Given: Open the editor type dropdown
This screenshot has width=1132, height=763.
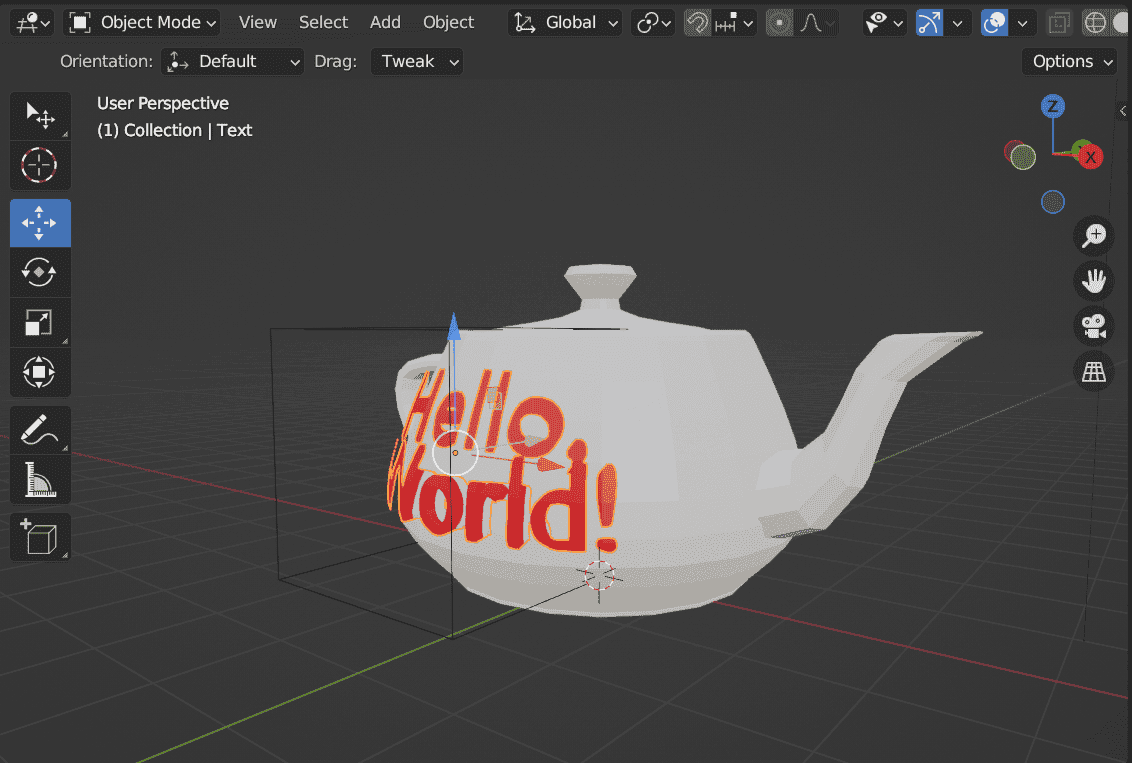Looking at the screenshot, I should click(33, 22).
